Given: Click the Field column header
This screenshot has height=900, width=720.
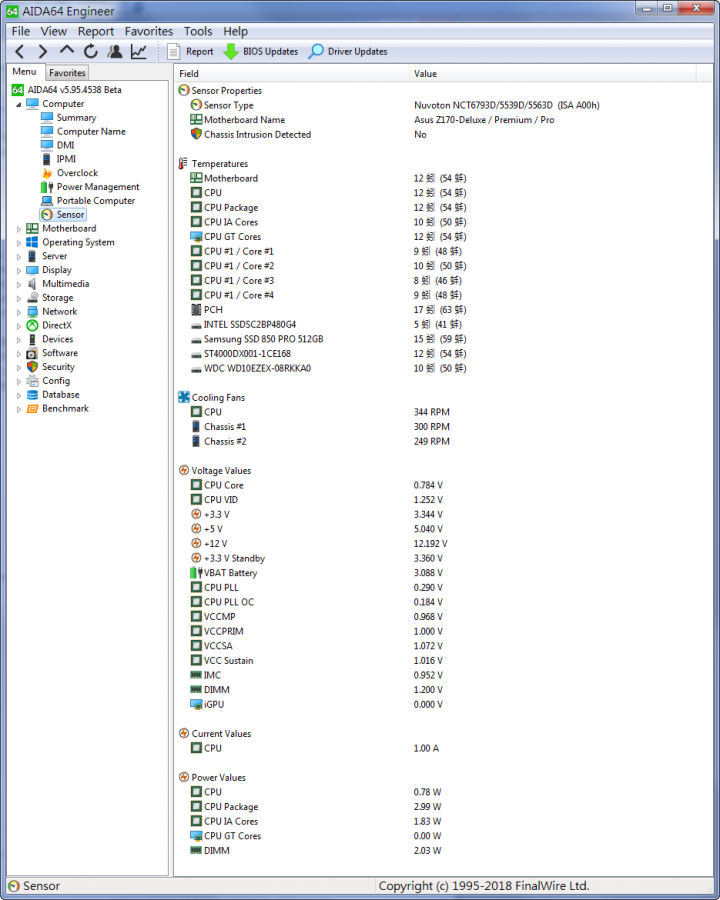Looking at the screenshot, I should pyautogui.click(x=292, y=73).
